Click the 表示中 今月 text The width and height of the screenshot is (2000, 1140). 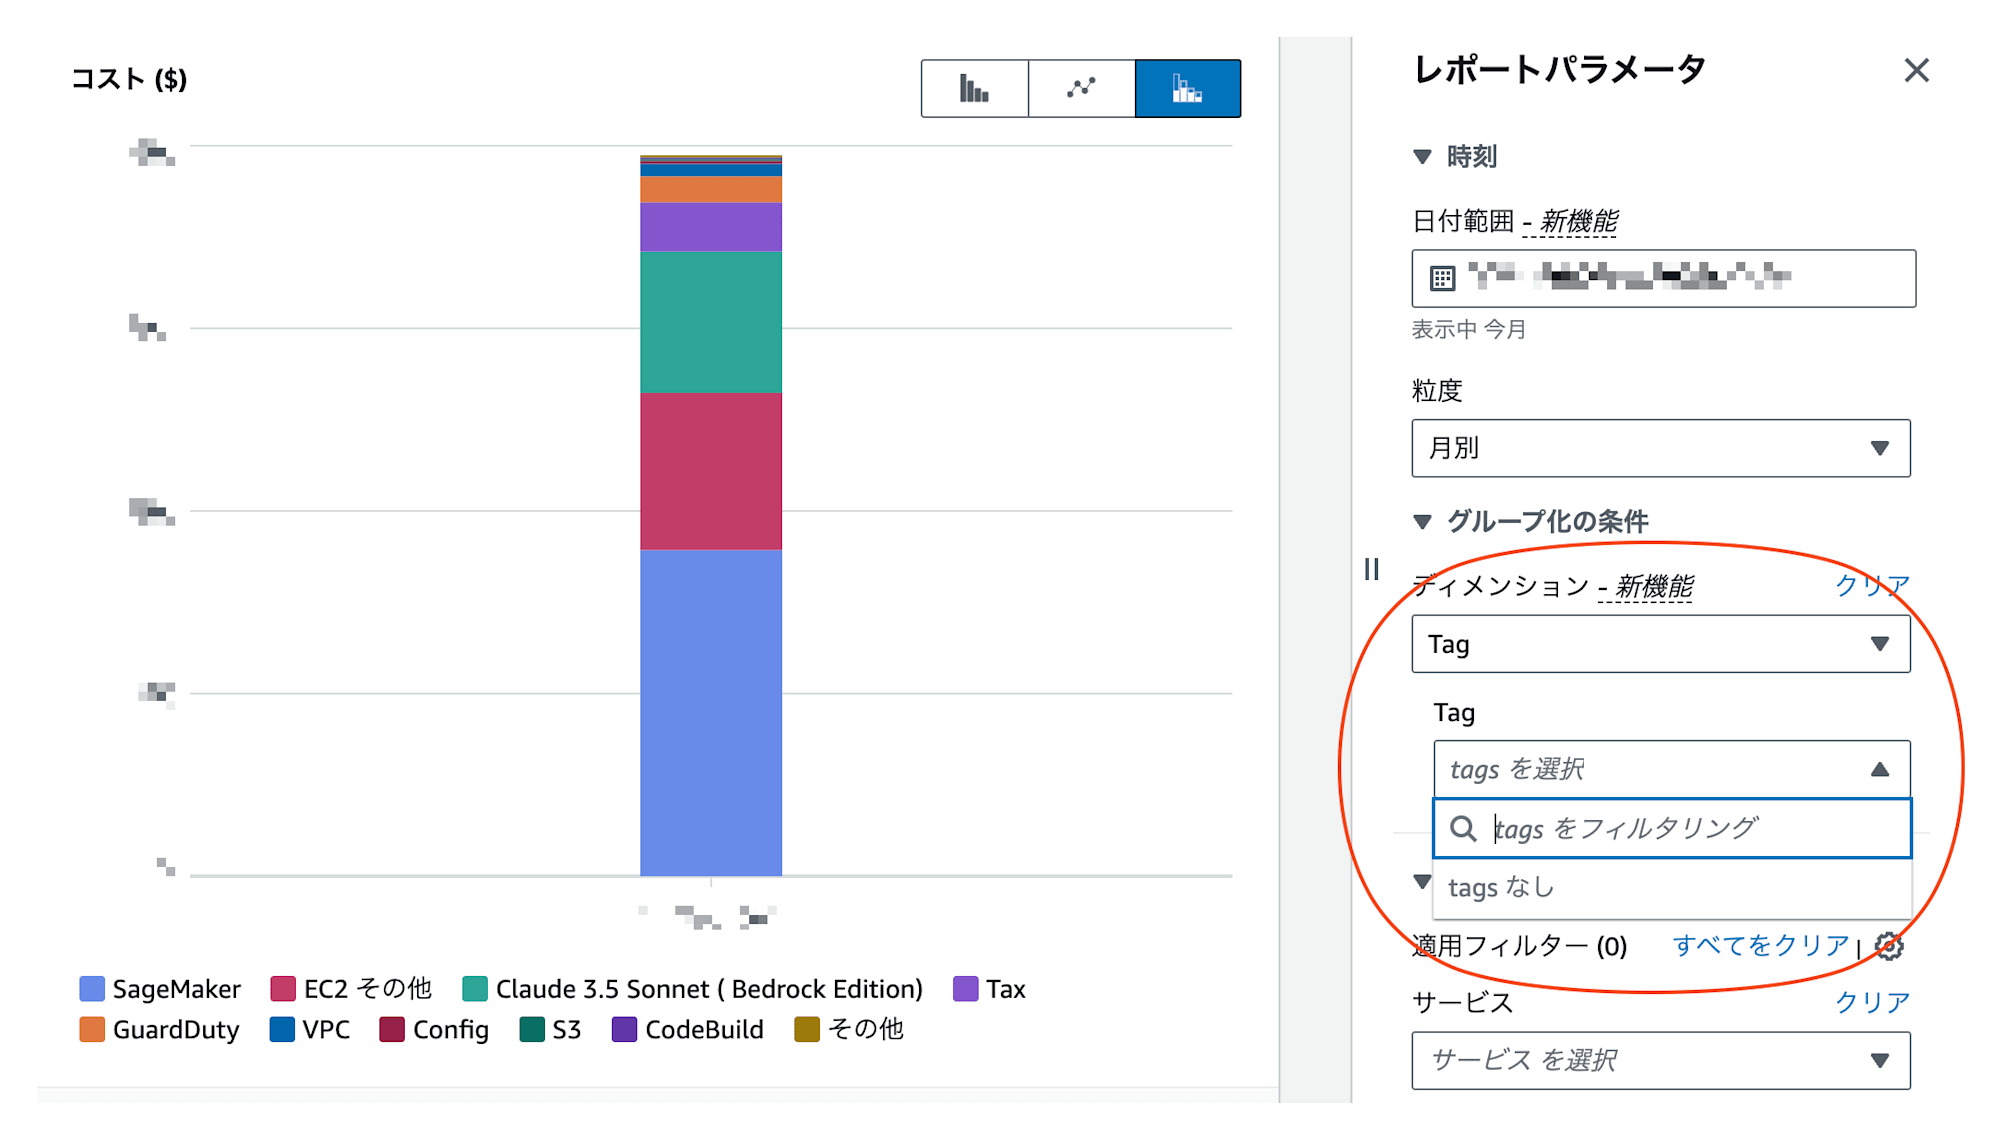(x=1468, y=329)
